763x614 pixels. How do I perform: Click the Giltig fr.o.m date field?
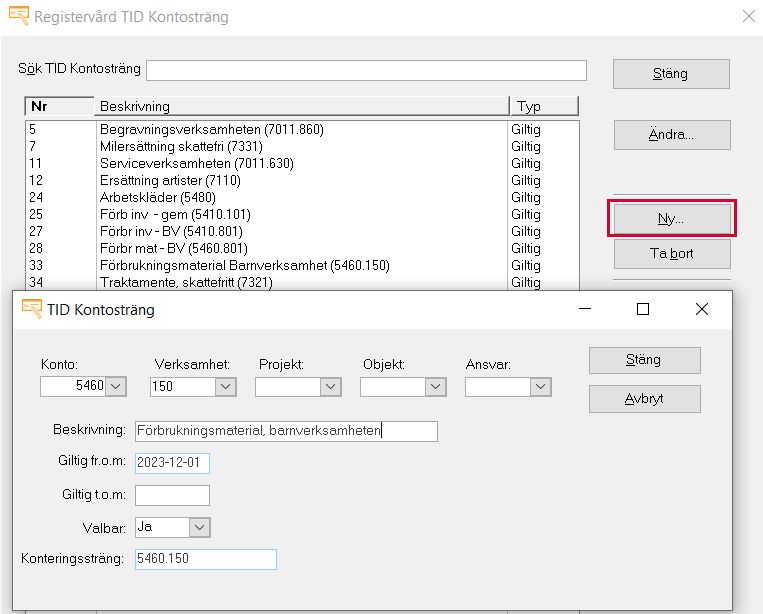pyautogui.click(x=172, y=463)
